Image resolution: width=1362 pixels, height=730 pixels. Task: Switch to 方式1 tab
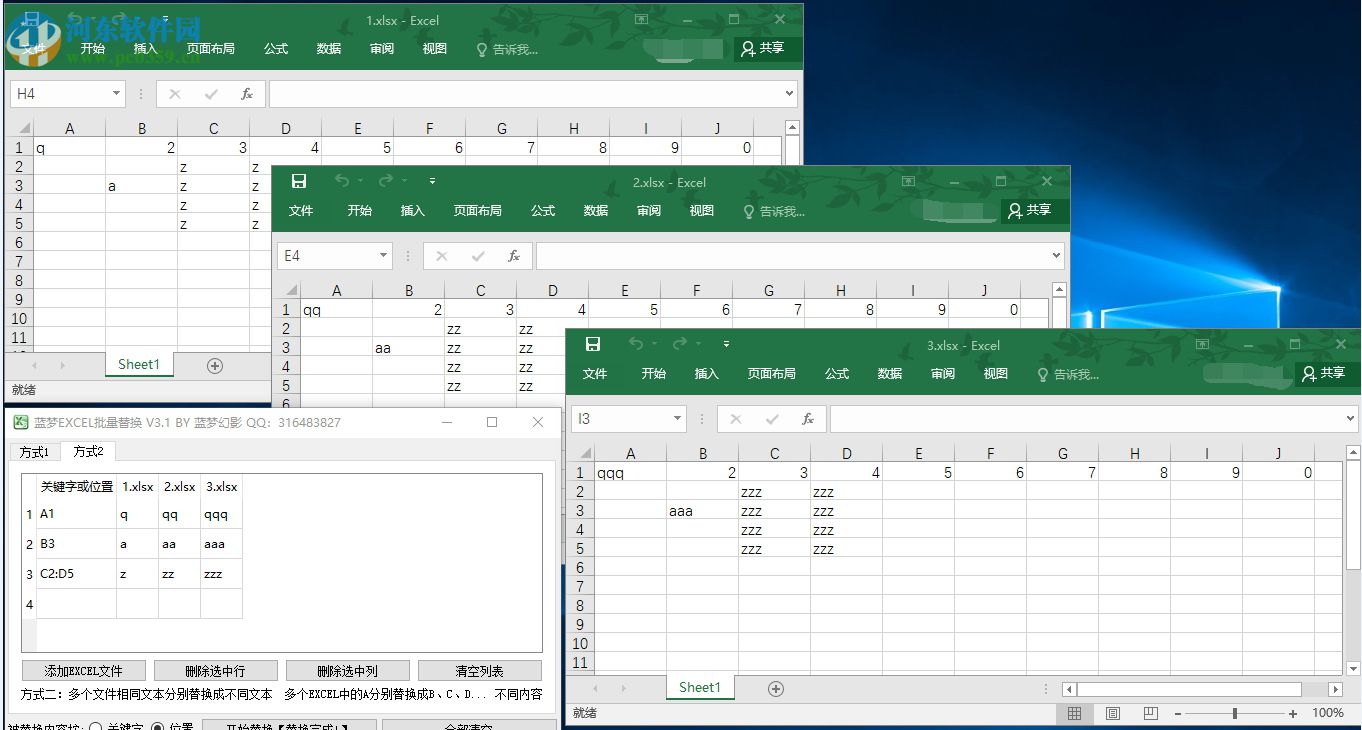pyautogui.click(x=34, y=452)
